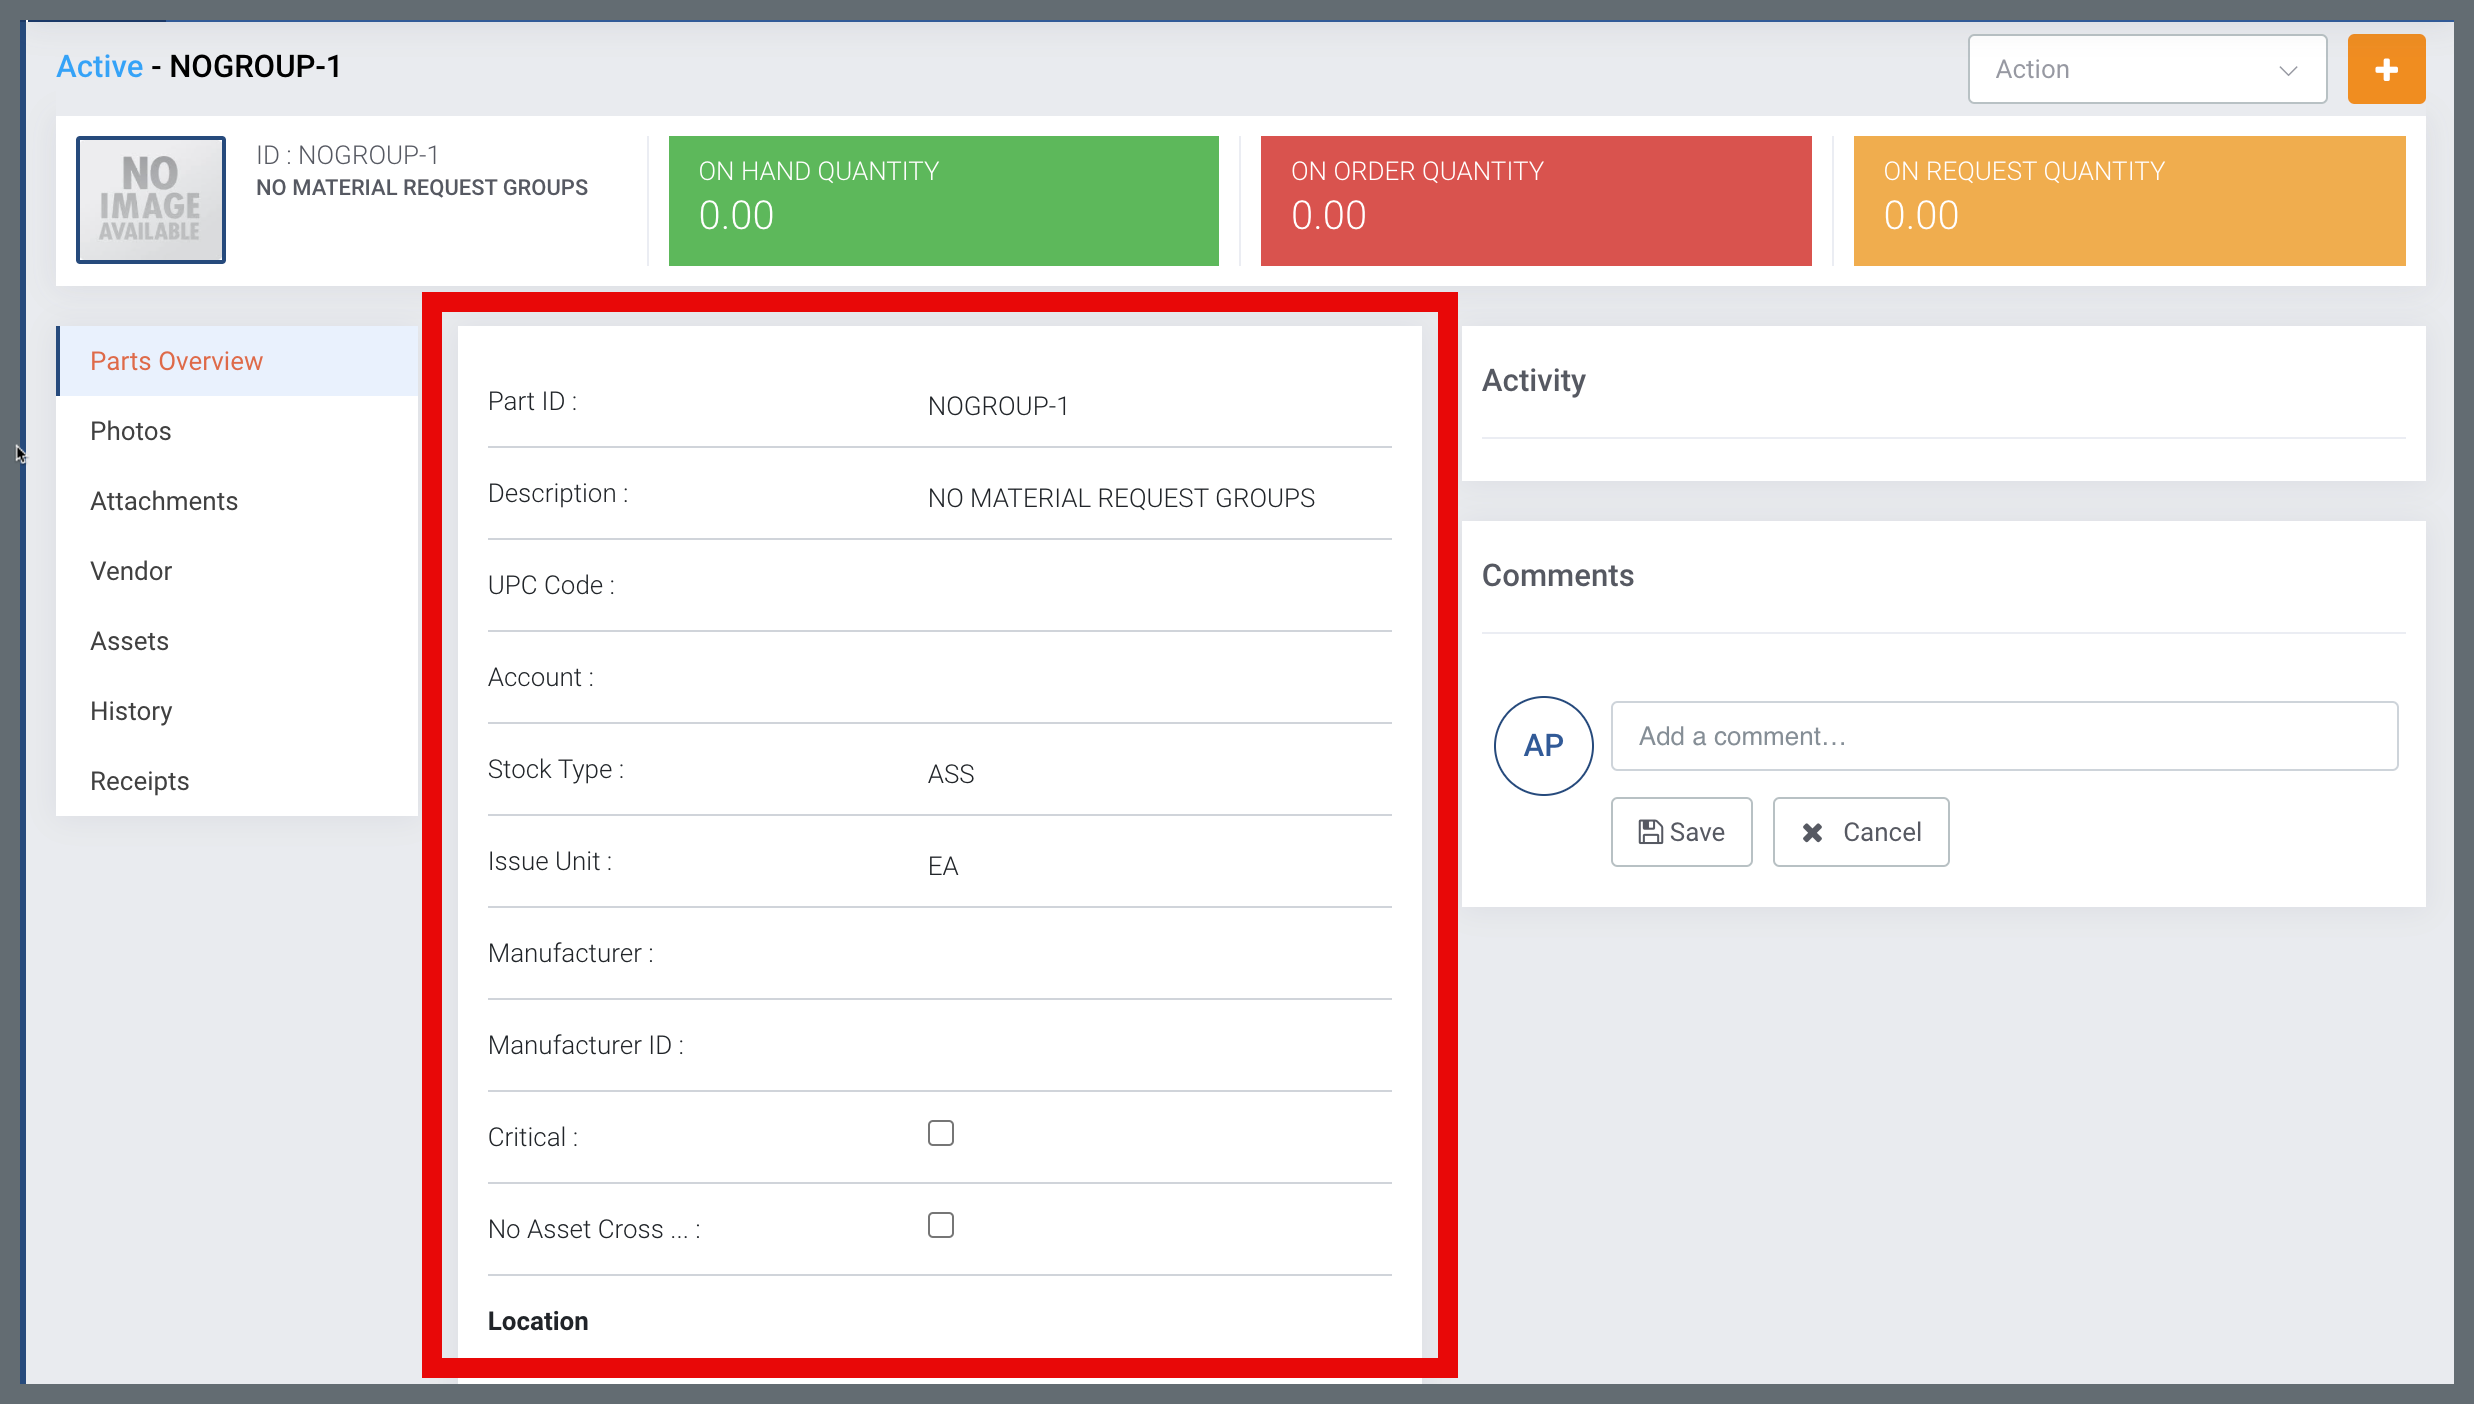Image resolution: width=2474 pixels, height=1404 pixels.
Task: Switch to the Attachments section
Action: (164, 501)
